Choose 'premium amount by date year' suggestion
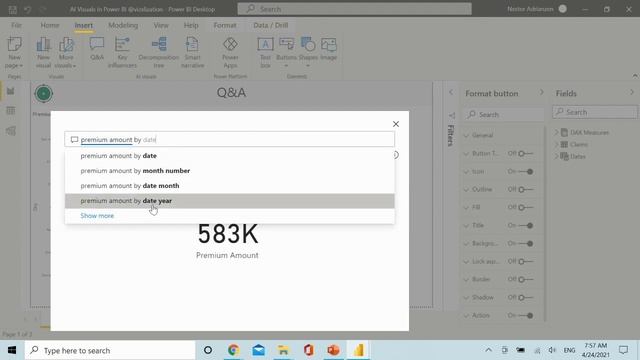This screenshot has width=640, height=360. [x=229, y=201]
